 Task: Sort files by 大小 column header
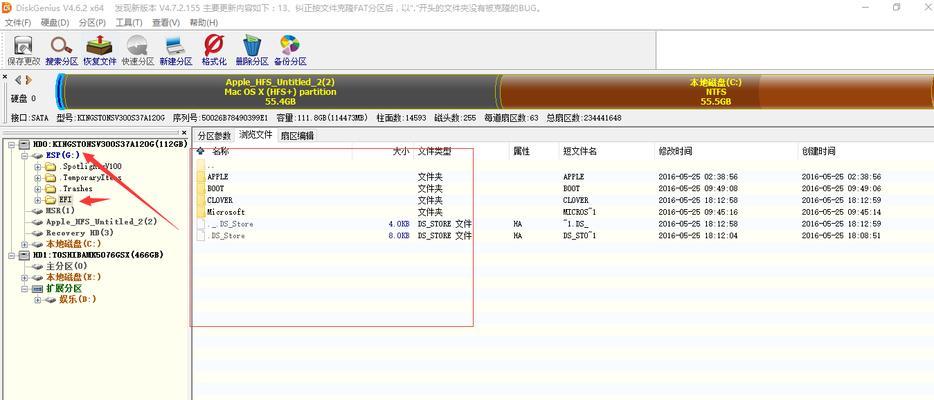point(382,152)
